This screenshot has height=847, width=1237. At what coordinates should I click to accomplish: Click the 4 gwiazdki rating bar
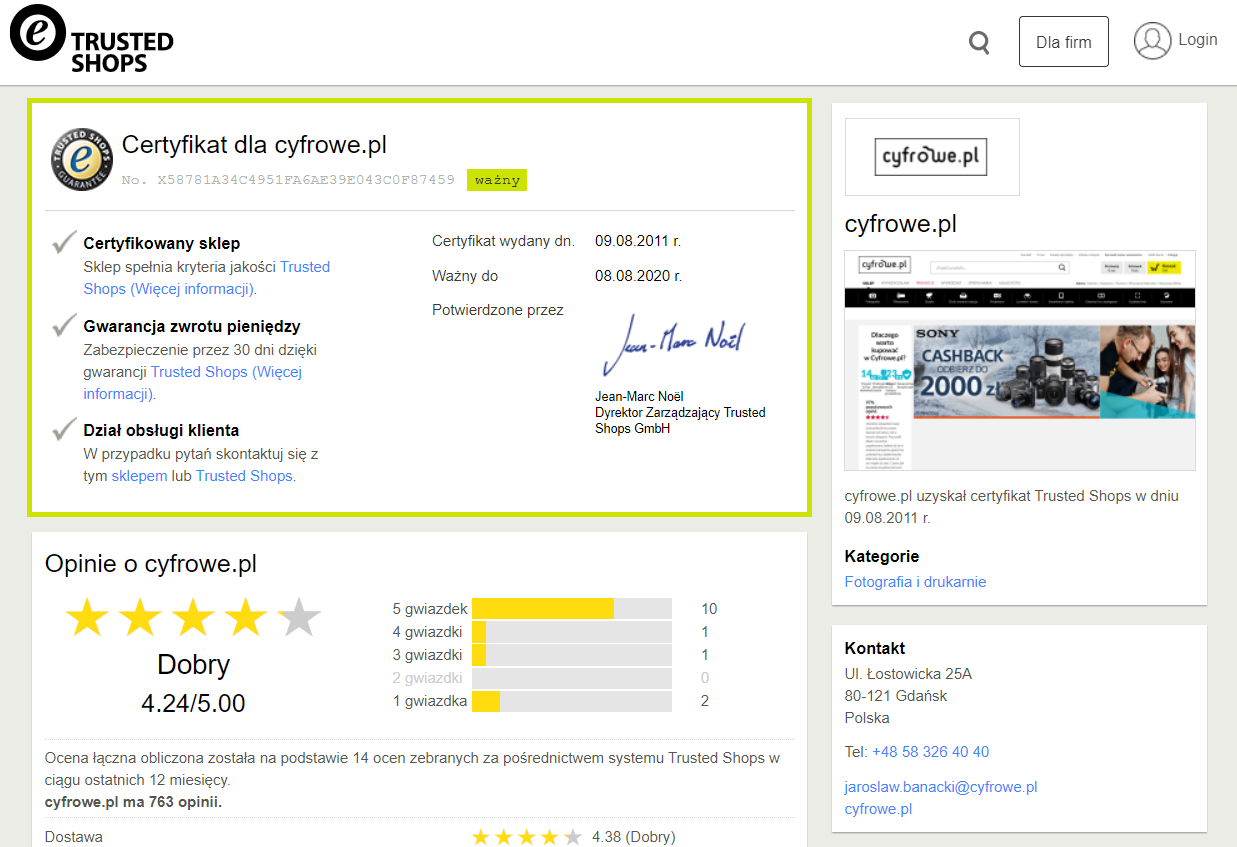pyautogui.click(x=572, y=632)
